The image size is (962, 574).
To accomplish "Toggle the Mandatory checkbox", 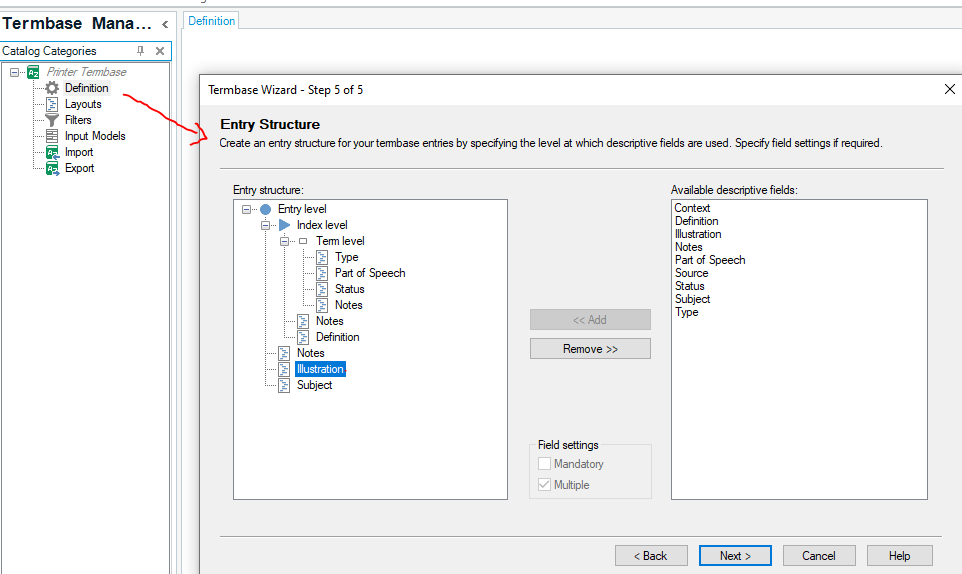I will pyautogui.click(x=544, y=464).
